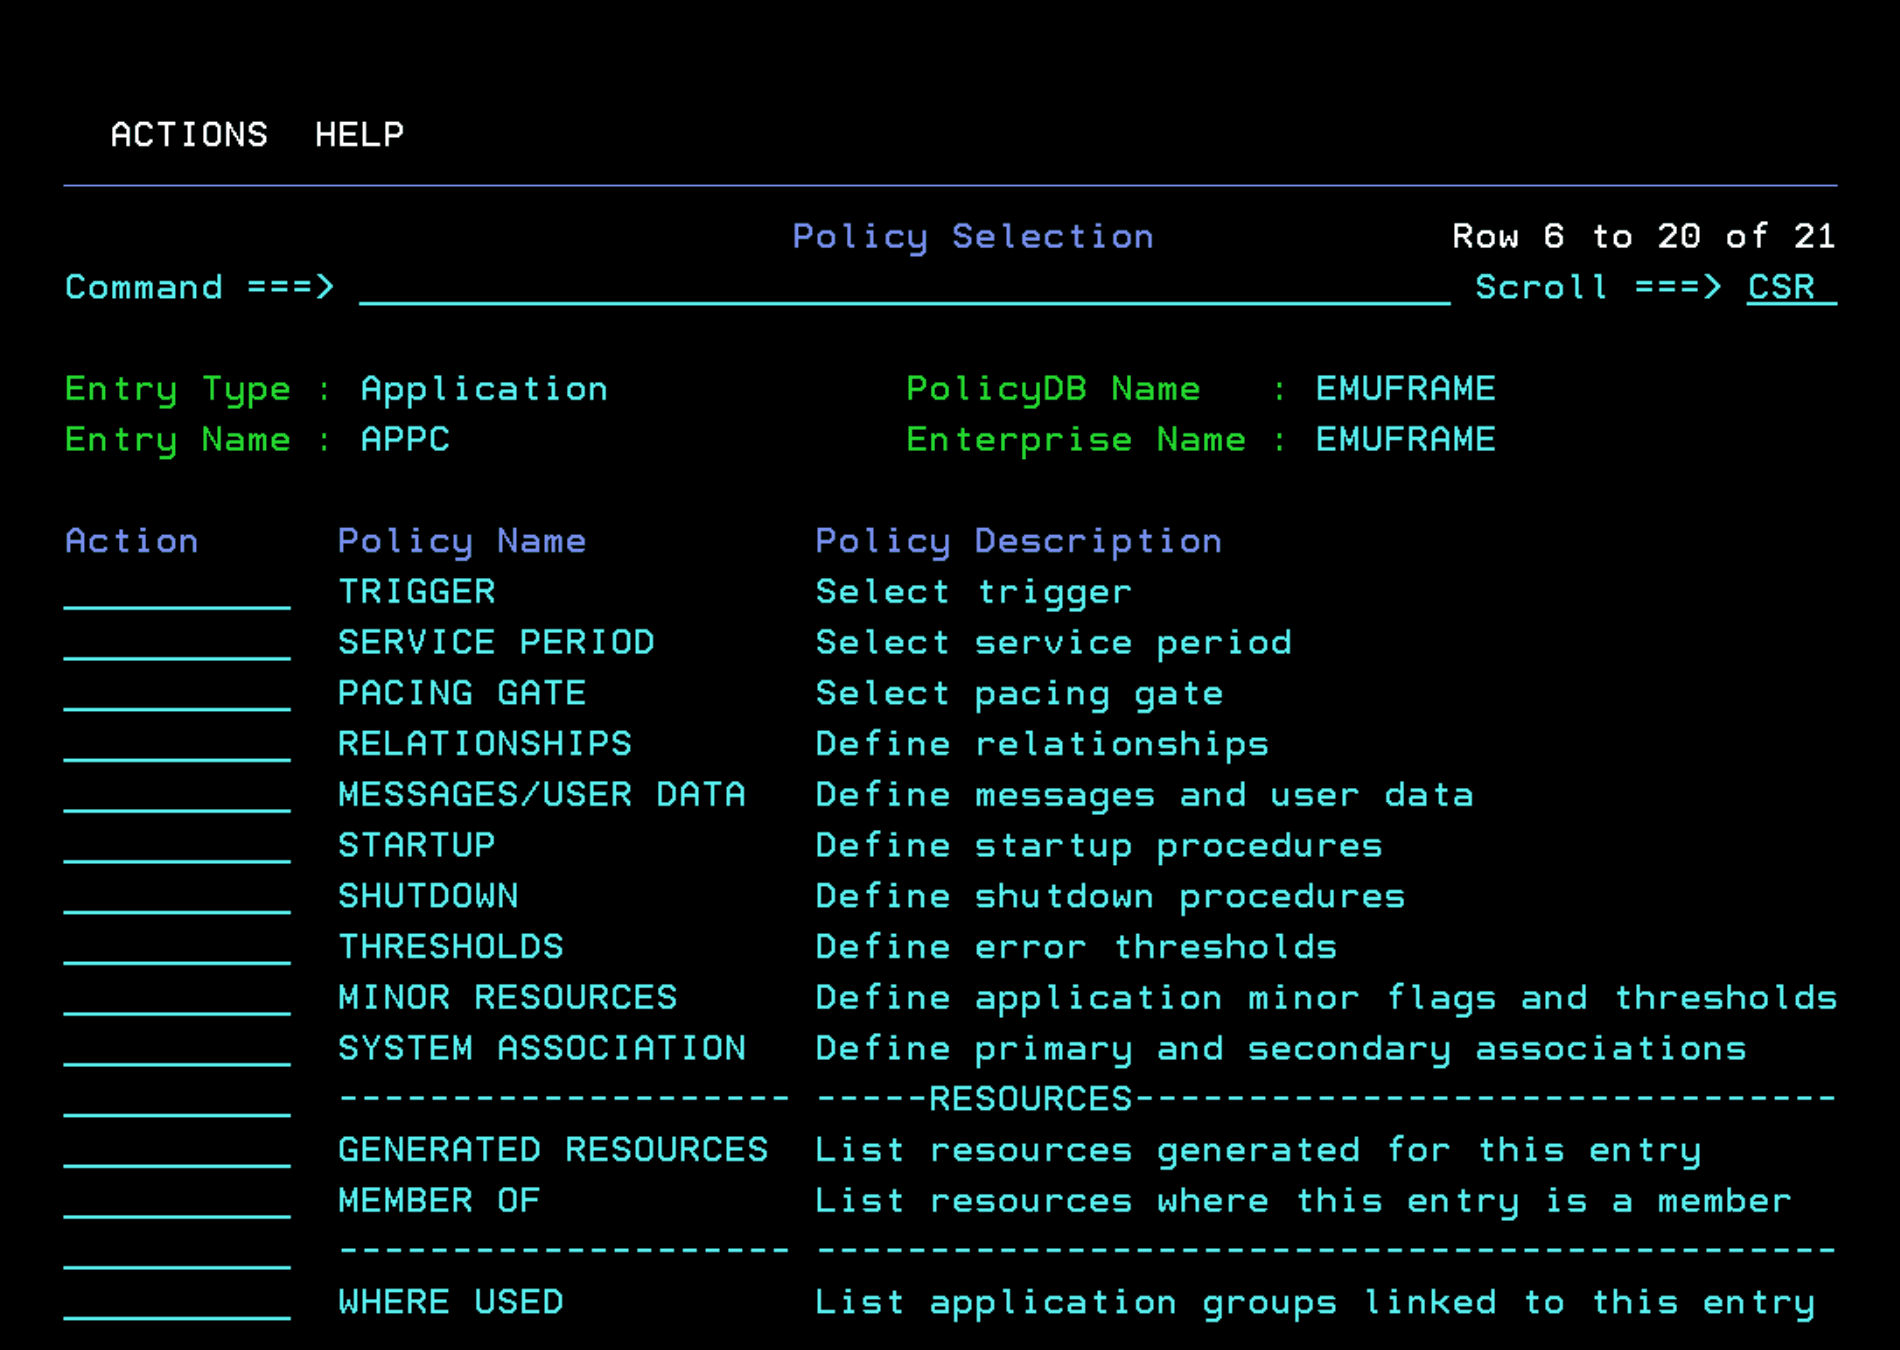Click the RESOURCES section divider

point(1030,1099)
